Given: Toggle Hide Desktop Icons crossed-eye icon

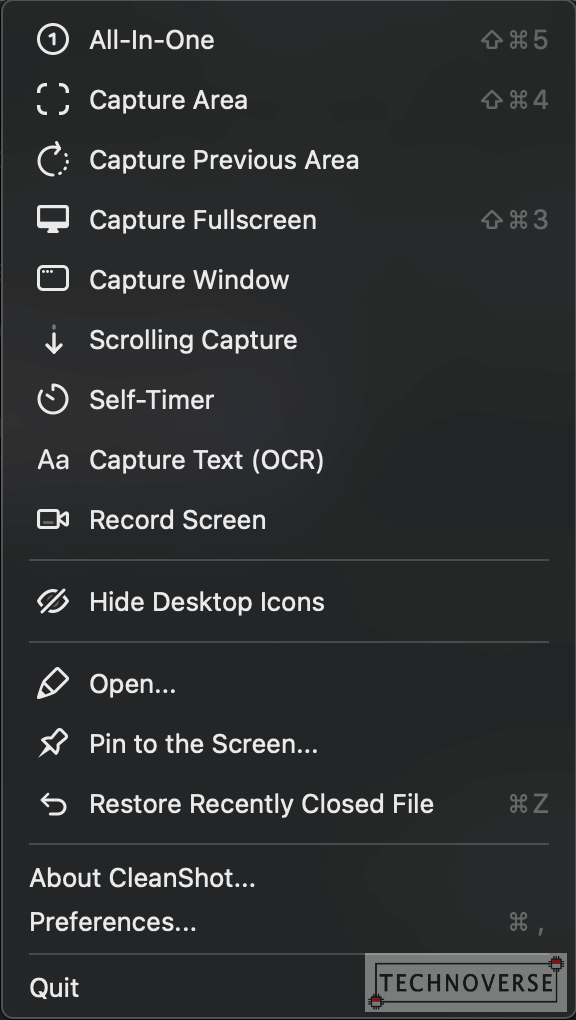Looking at the screenshot, I should 53,602.
